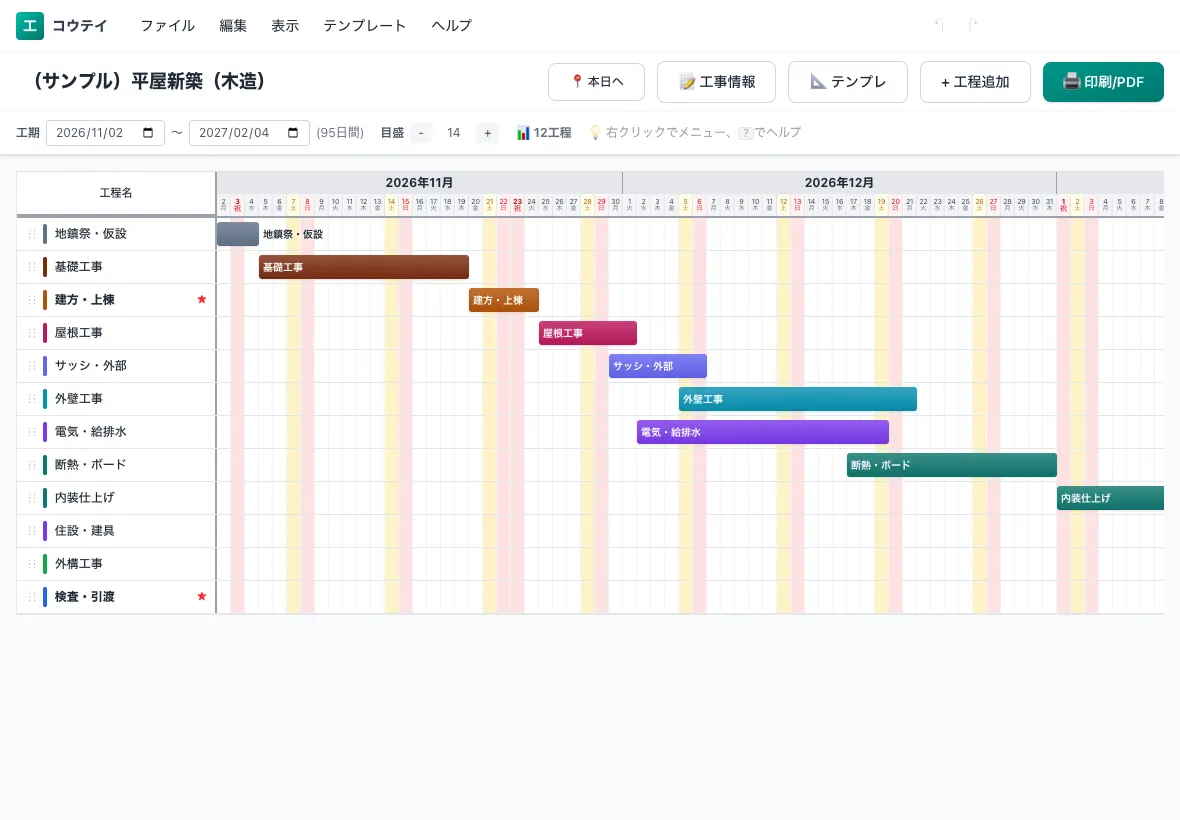Screen dimensions: 1180x820
Task: Select the 断熱・ボード Gantt bar
Action: point(951,466)
